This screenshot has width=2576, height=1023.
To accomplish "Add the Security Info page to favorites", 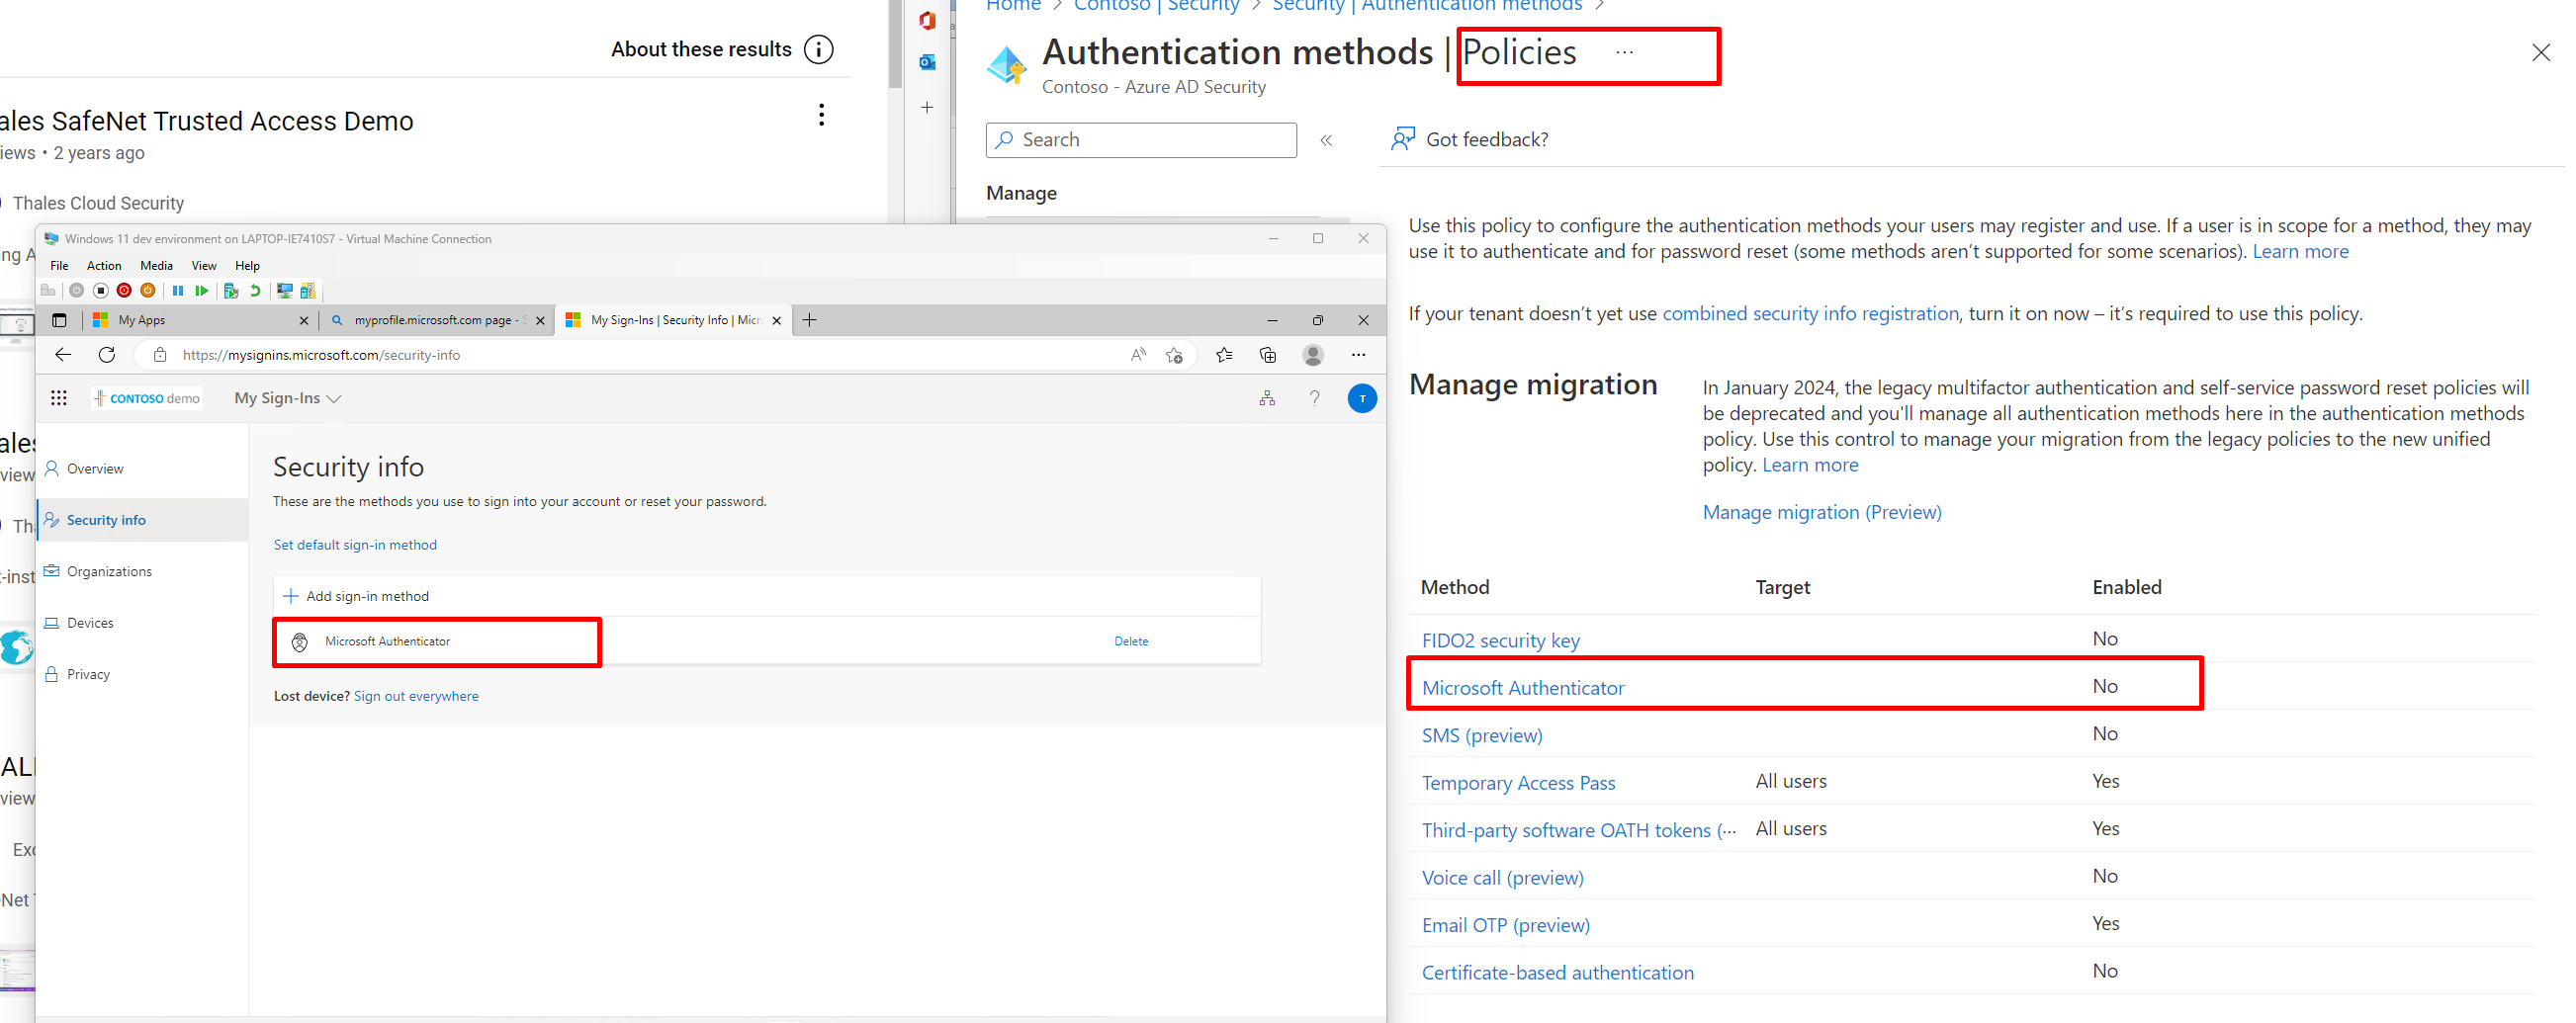I will [1175, 354].
